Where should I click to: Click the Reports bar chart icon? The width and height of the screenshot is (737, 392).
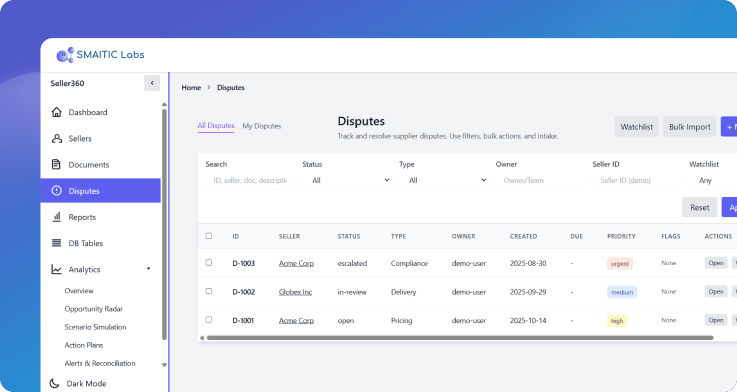click(x=56, y=217)
